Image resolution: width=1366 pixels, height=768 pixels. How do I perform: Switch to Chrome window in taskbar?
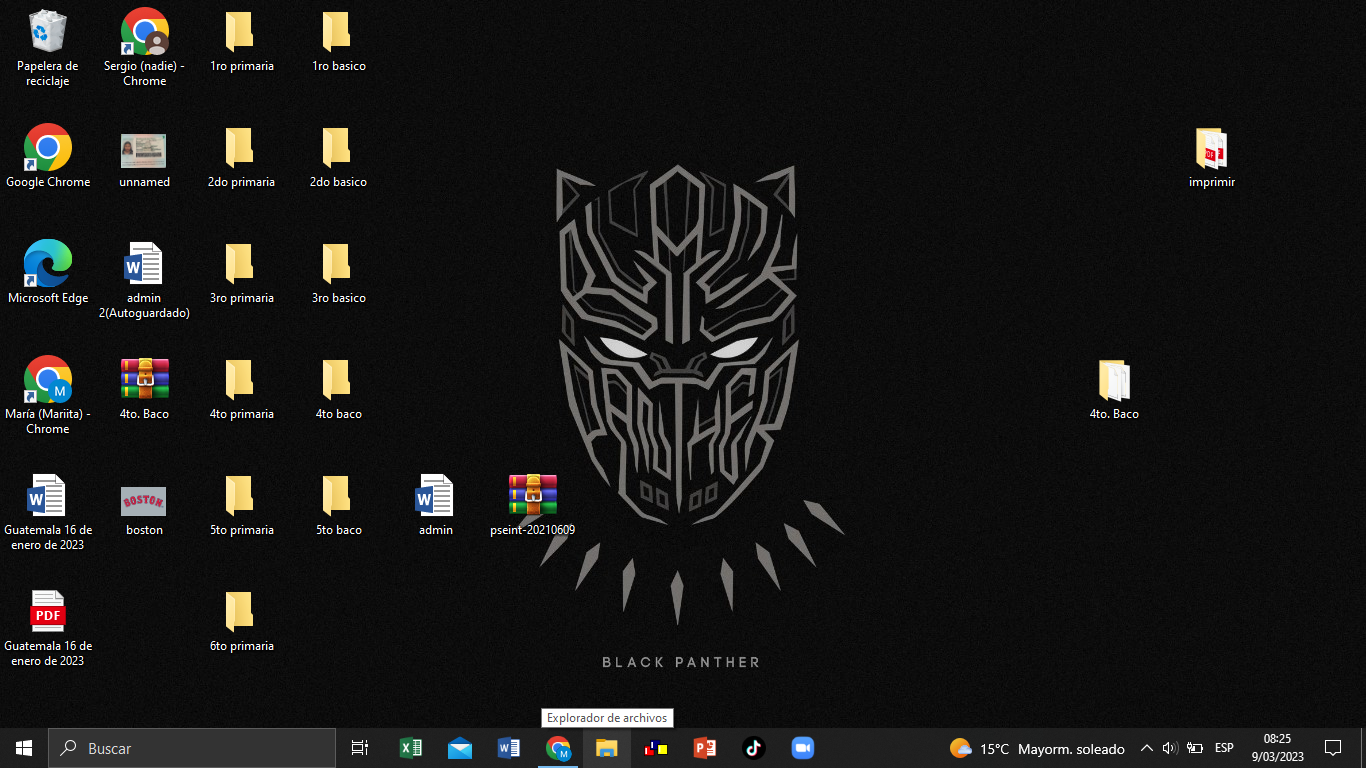[558, 748]
